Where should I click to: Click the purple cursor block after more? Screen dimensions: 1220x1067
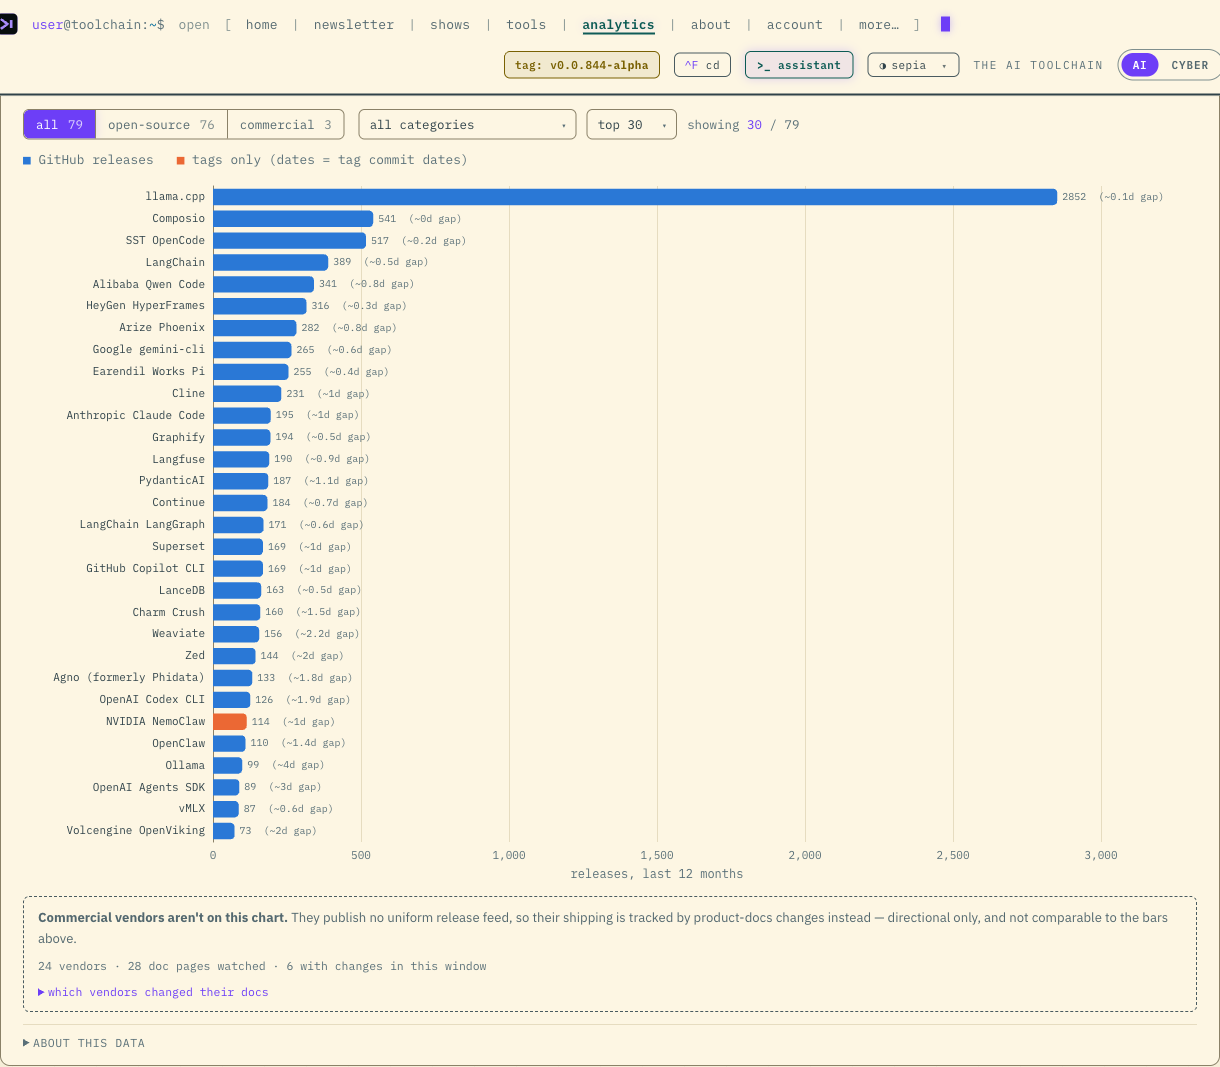[x=945, y=24]
